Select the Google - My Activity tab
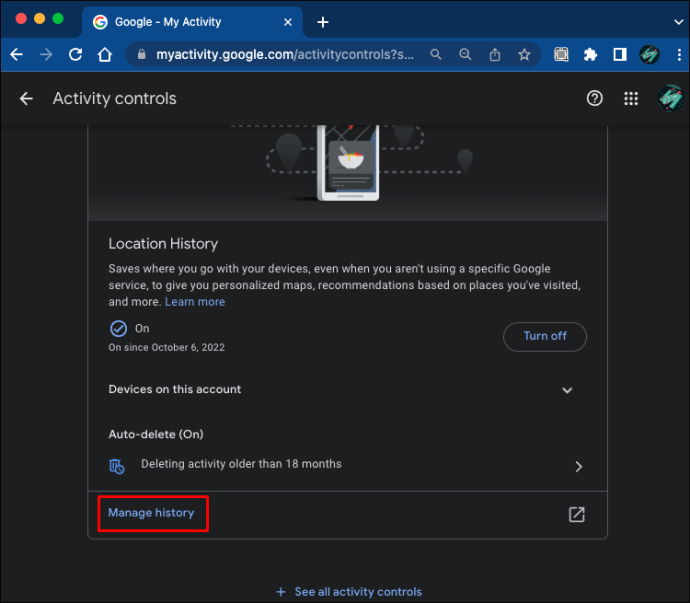 point(192,22)
